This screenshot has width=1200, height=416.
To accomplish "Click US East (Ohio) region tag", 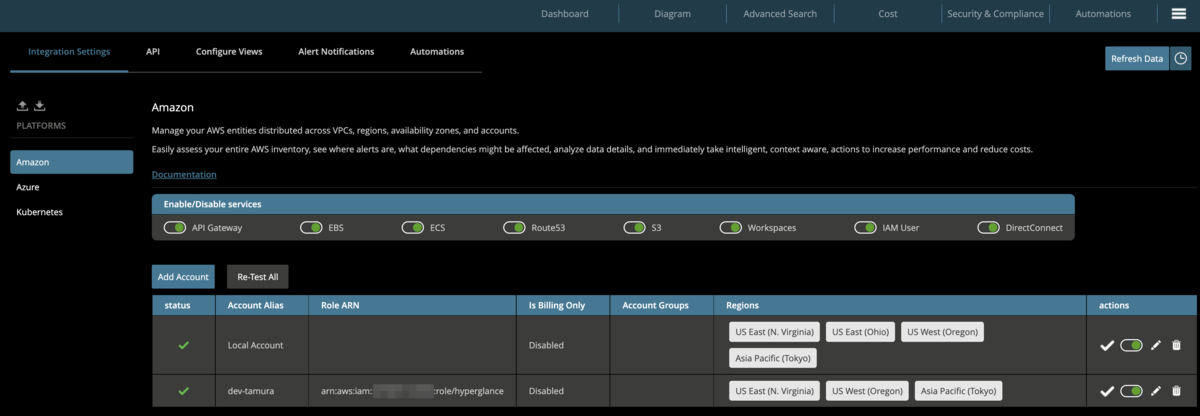I will point(860,331).
